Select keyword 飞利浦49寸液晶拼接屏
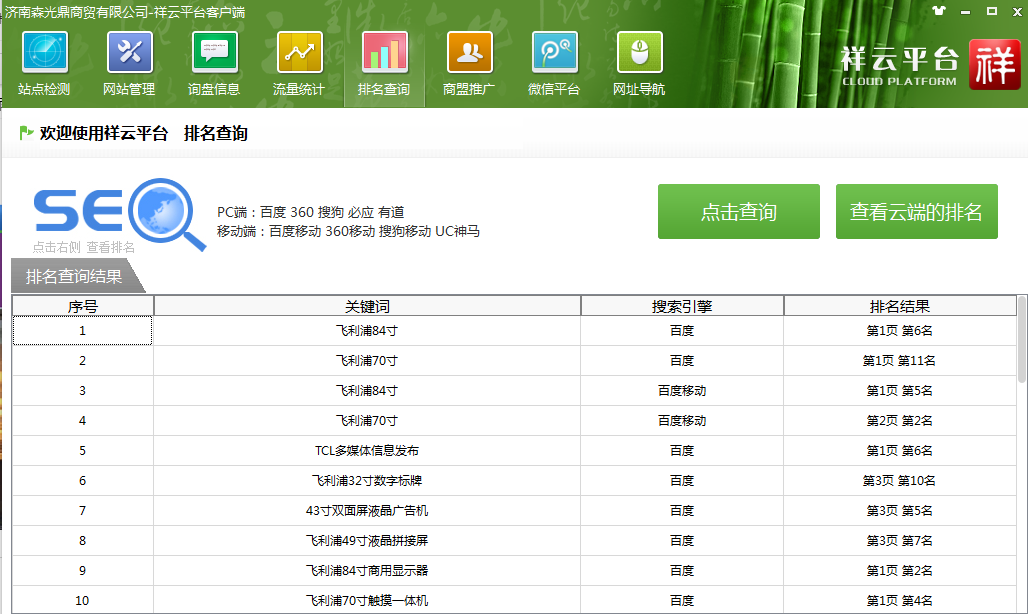The image size is (1028, 614). 367,541
